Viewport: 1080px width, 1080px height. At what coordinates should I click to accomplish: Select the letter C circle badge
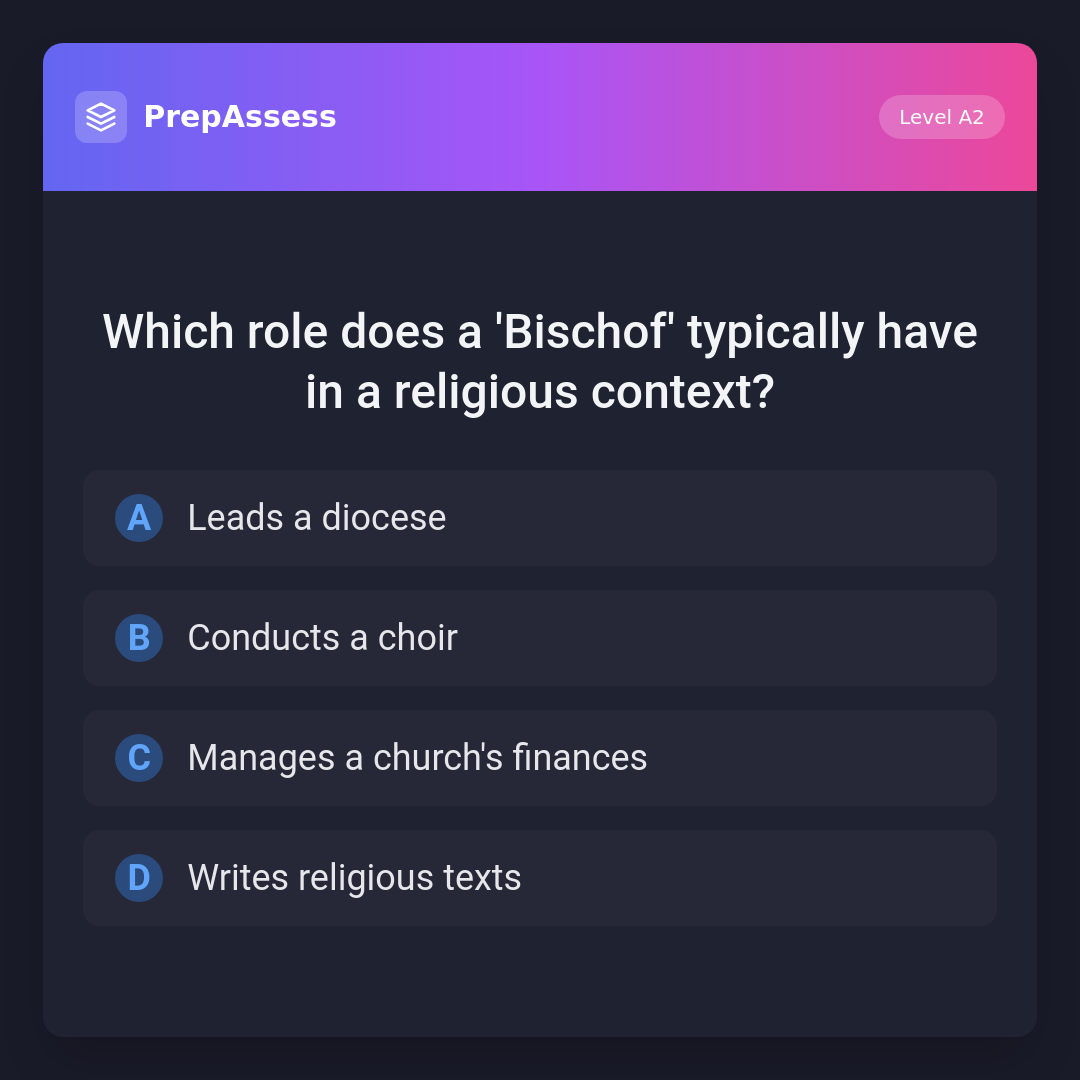click(x=139, y=758)
